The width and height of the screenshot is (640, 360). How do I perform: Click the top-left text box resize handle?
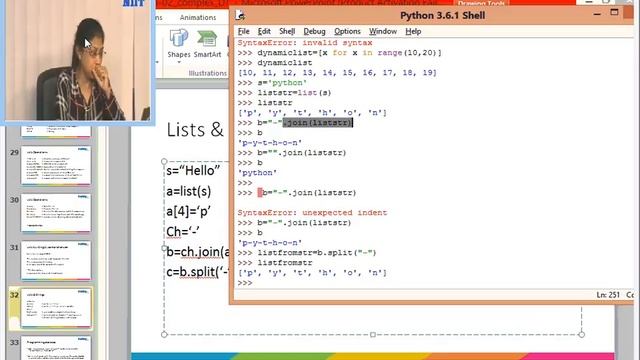164,162
